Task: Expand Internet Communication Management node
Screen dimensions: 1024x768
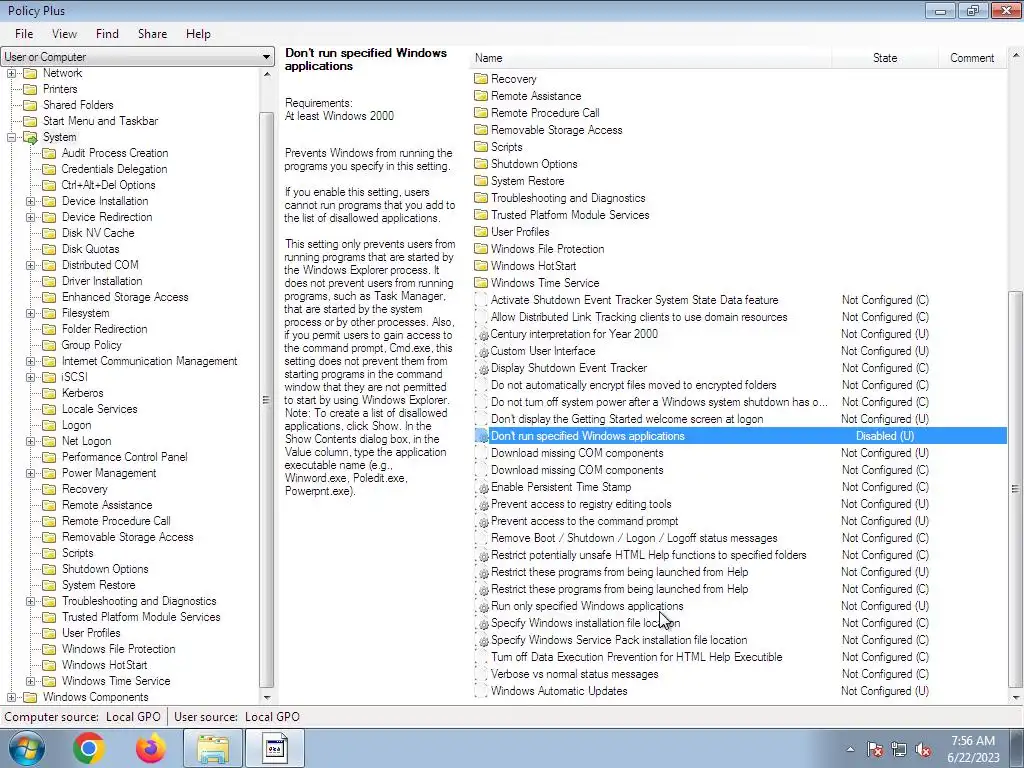Action: coord(30,361)
